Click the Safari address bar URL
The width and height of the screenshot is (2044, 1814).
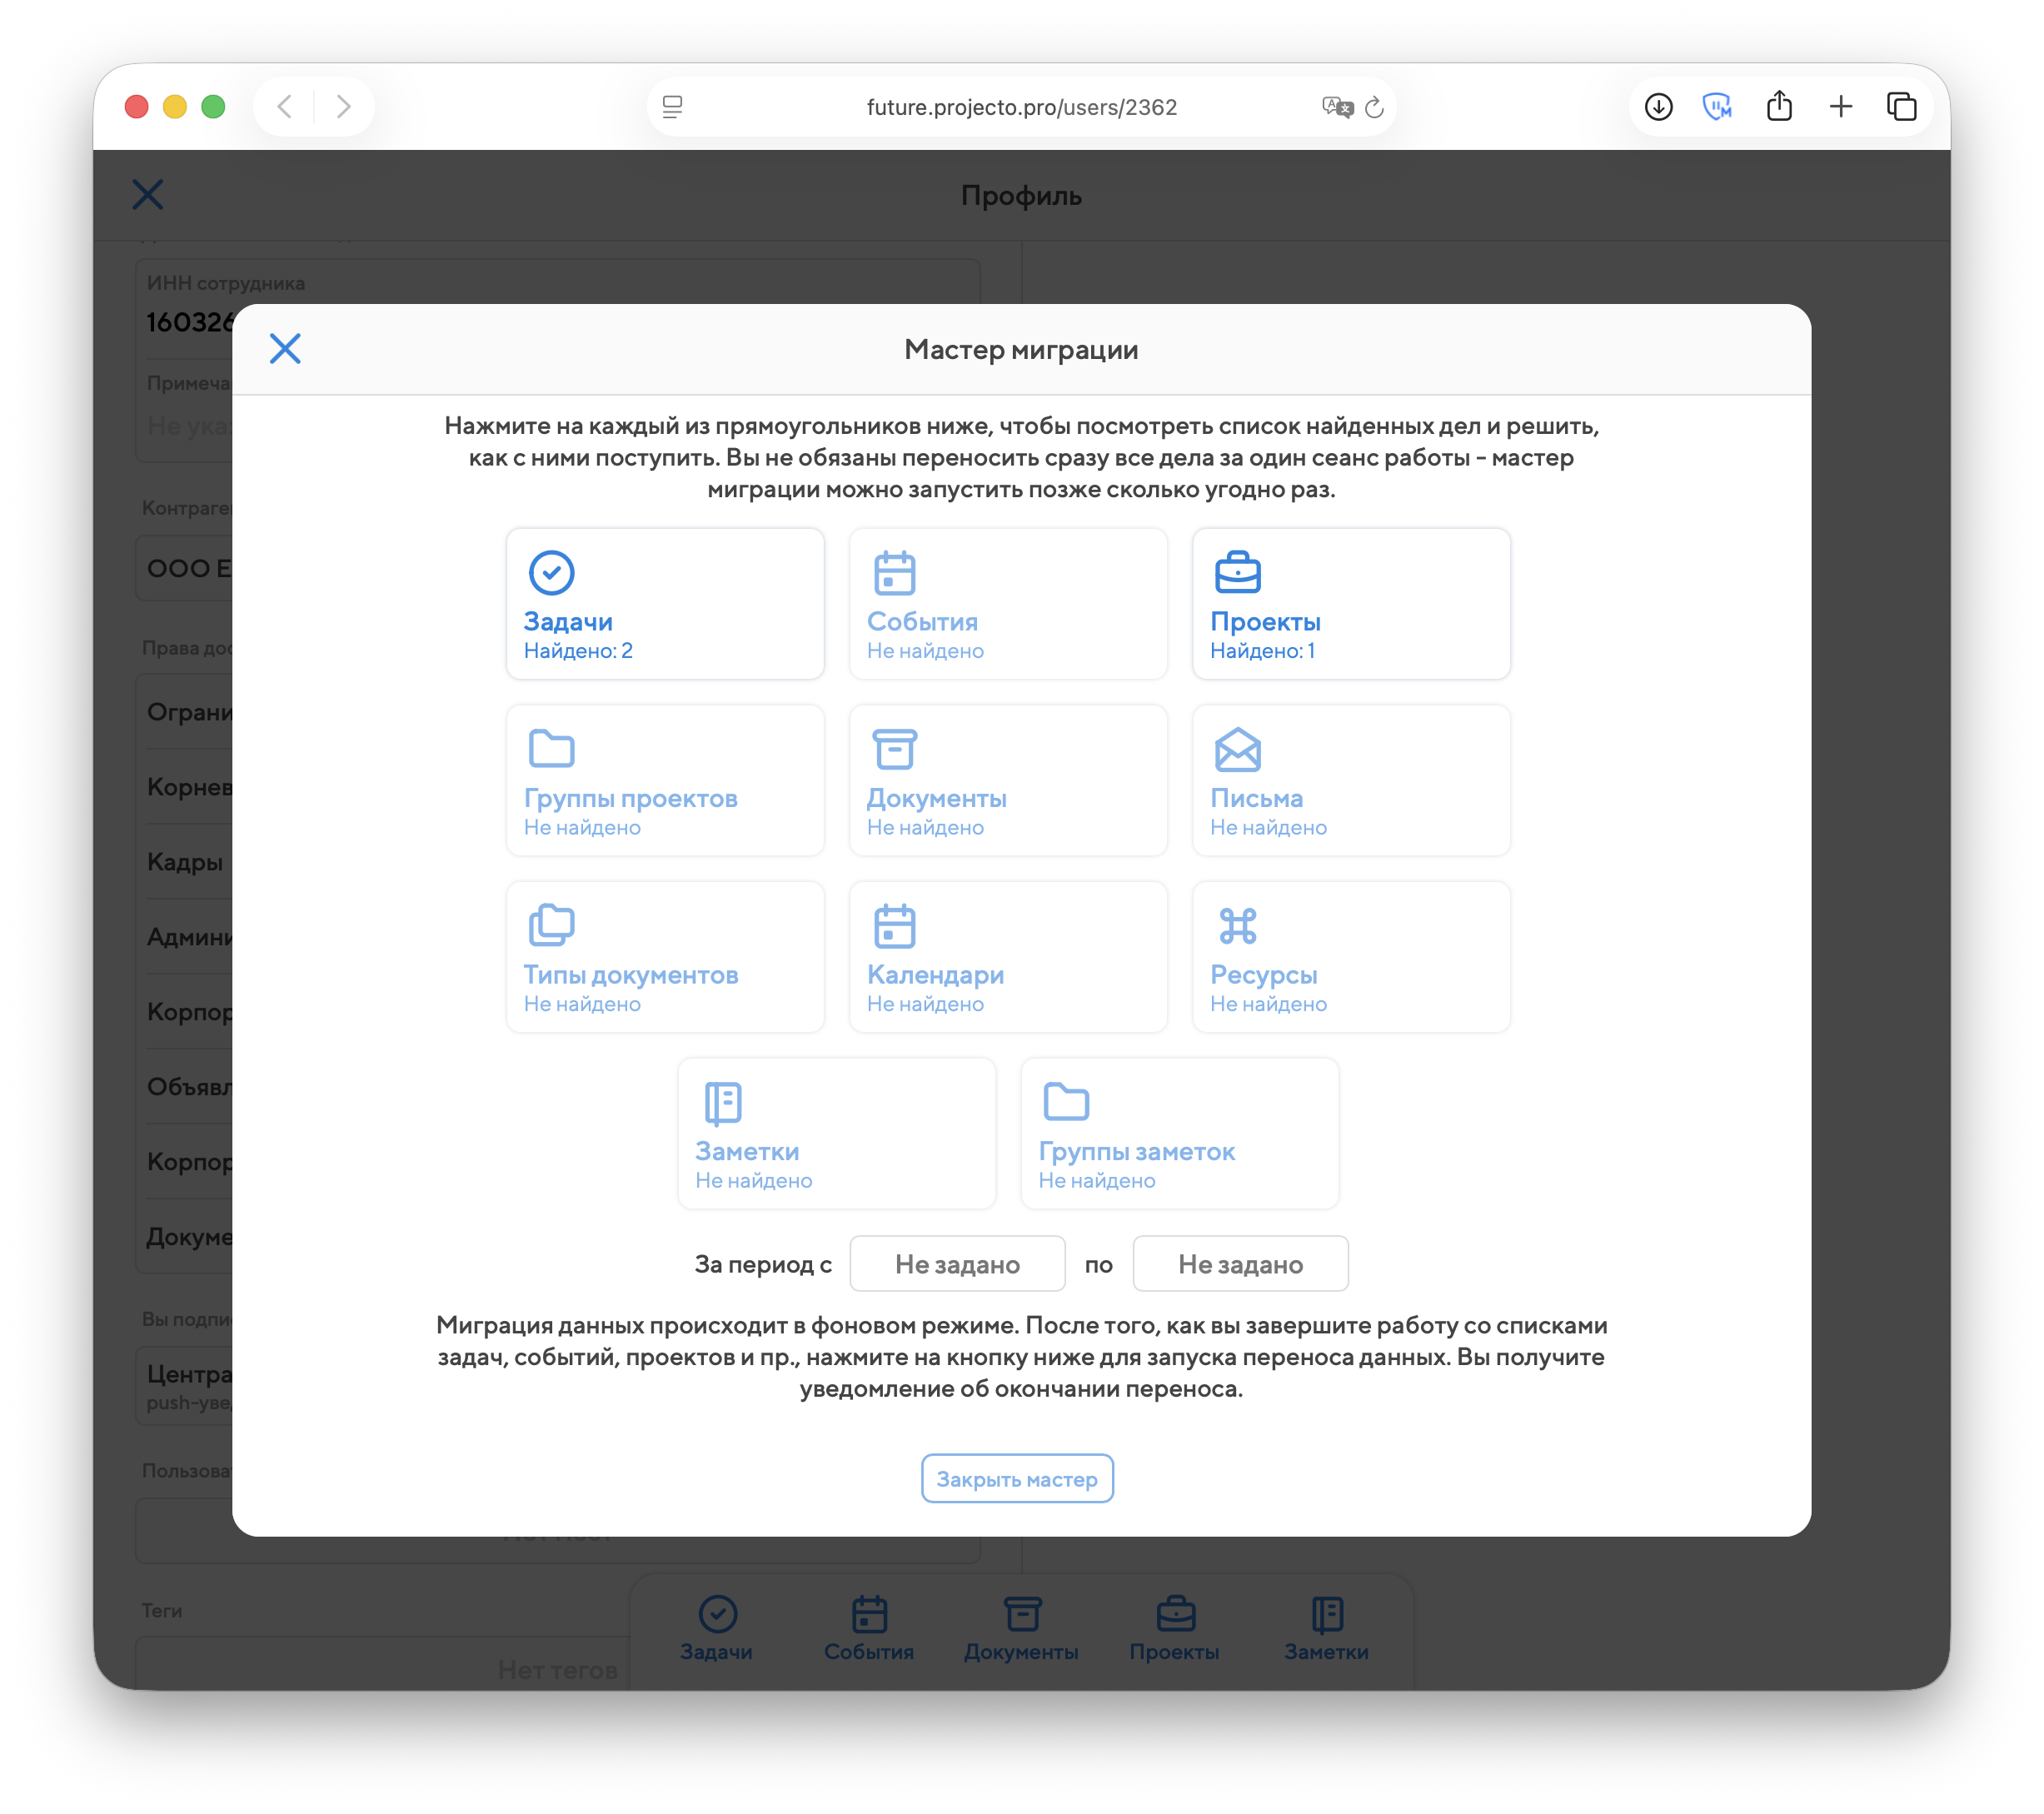pyautogui.click(x=1021, y=107)
